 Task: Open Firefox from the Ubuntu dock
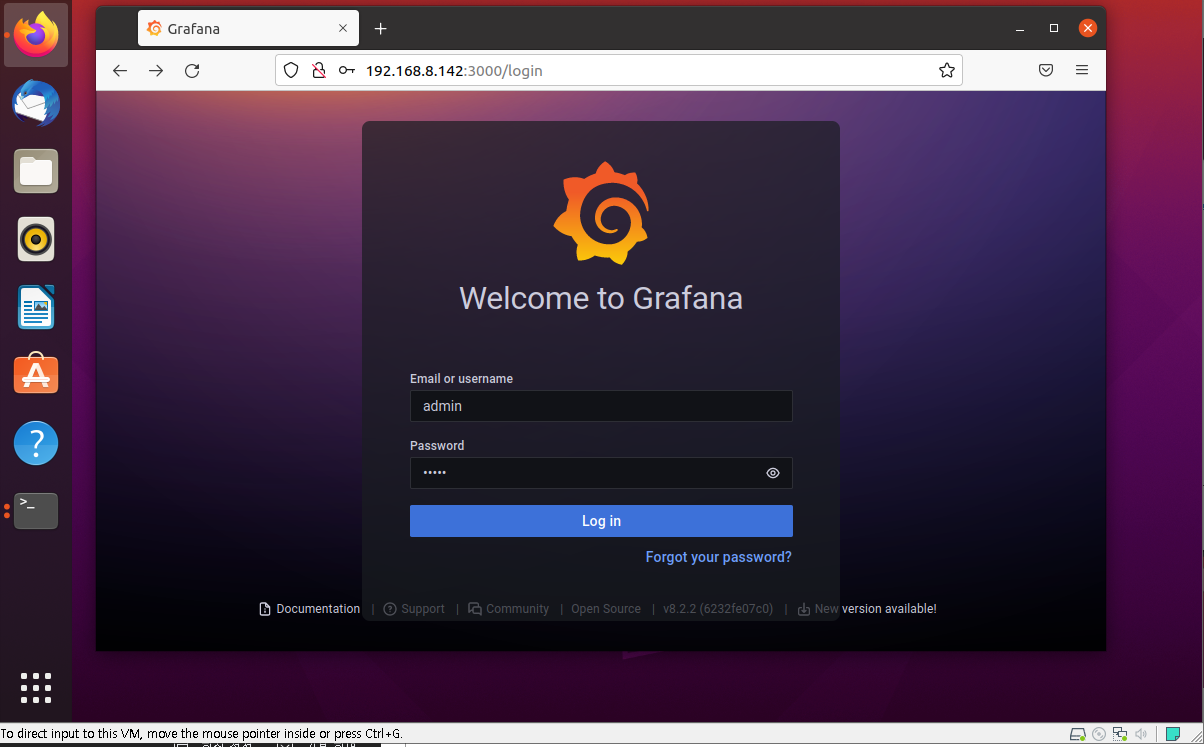(36, 35)
